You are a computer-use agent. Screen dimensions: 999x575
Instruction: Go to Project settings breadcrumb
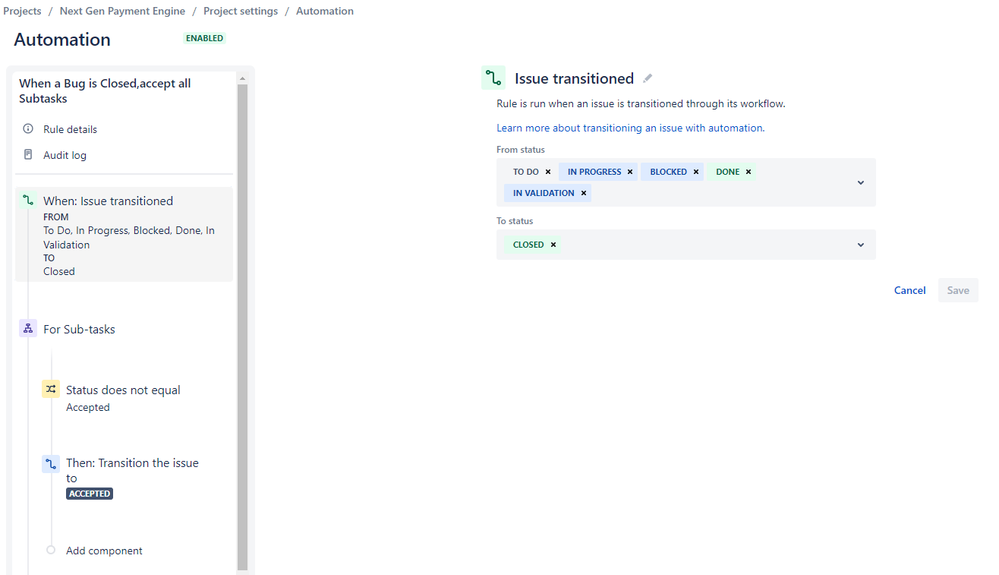click(x=241, y=11)
